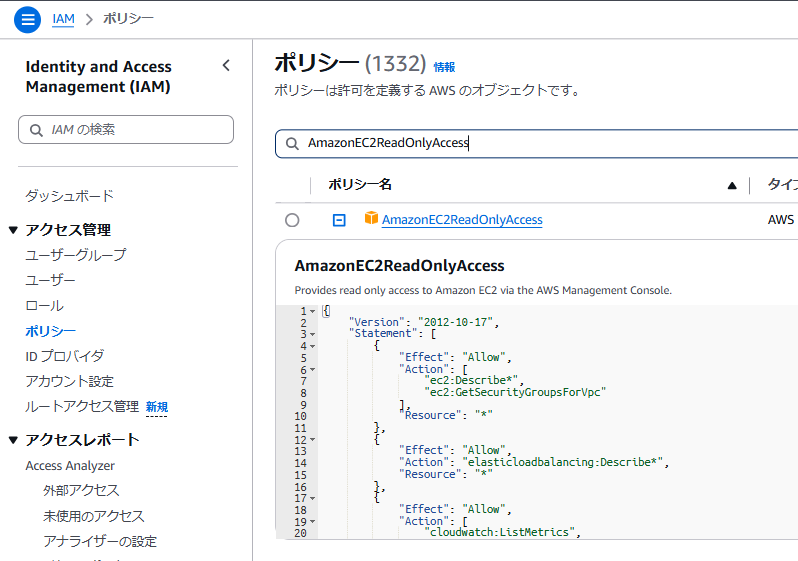
Task: Fold the code block at line 17
Action: [x=312, y=498]
